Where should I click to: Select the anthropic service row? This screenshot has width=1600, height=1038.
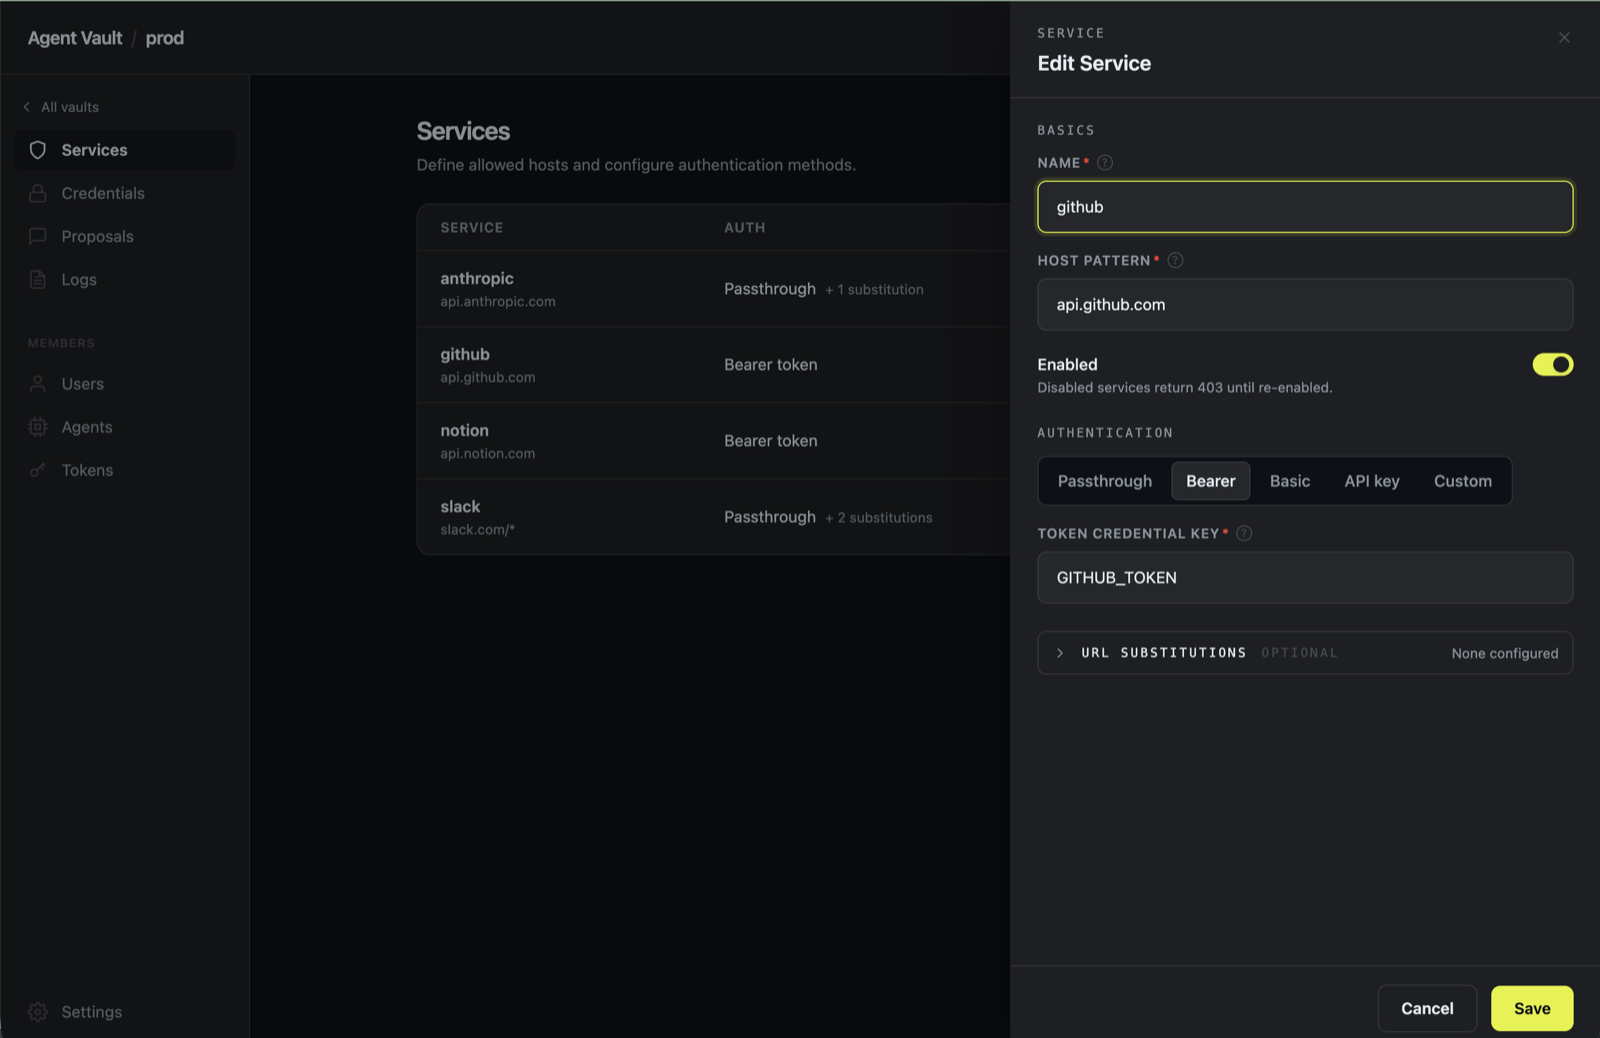714,288
